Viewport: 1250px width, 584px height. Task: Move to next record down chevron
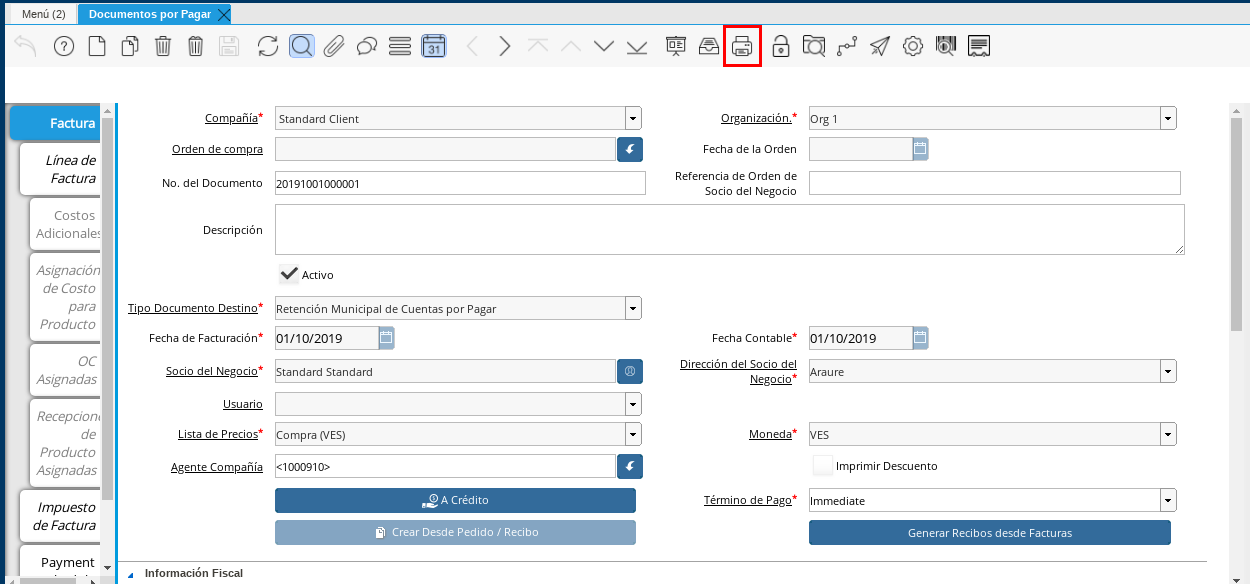coord(604,46)
